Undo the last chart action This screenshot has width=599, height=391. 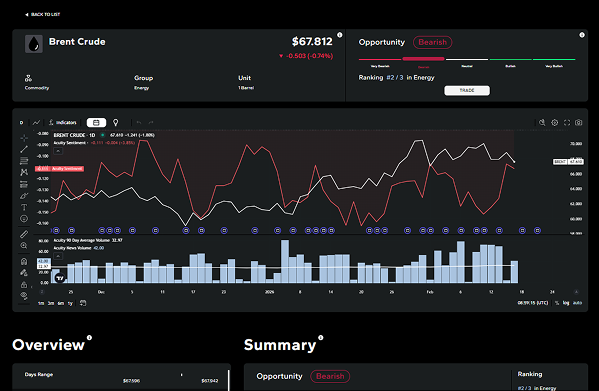click(139, 123)
